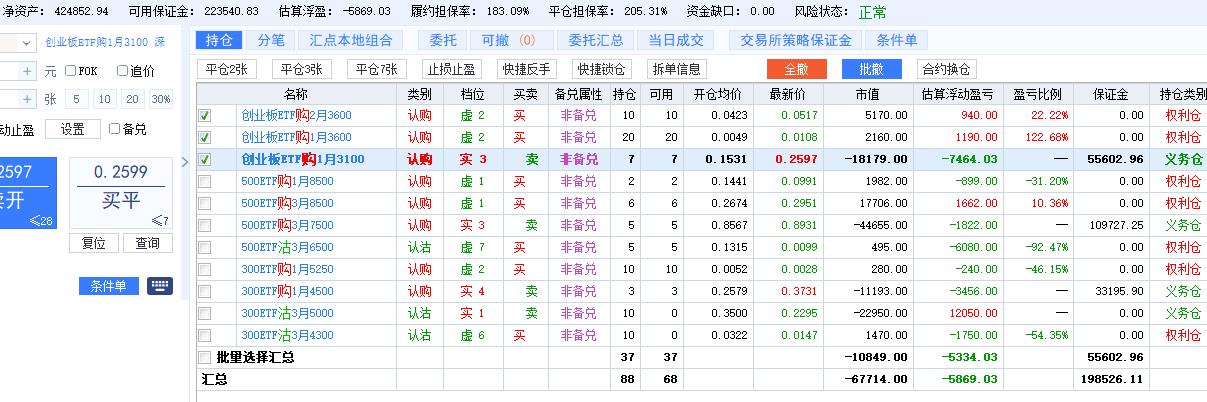Enable the 备兑 checkbox

114,129
